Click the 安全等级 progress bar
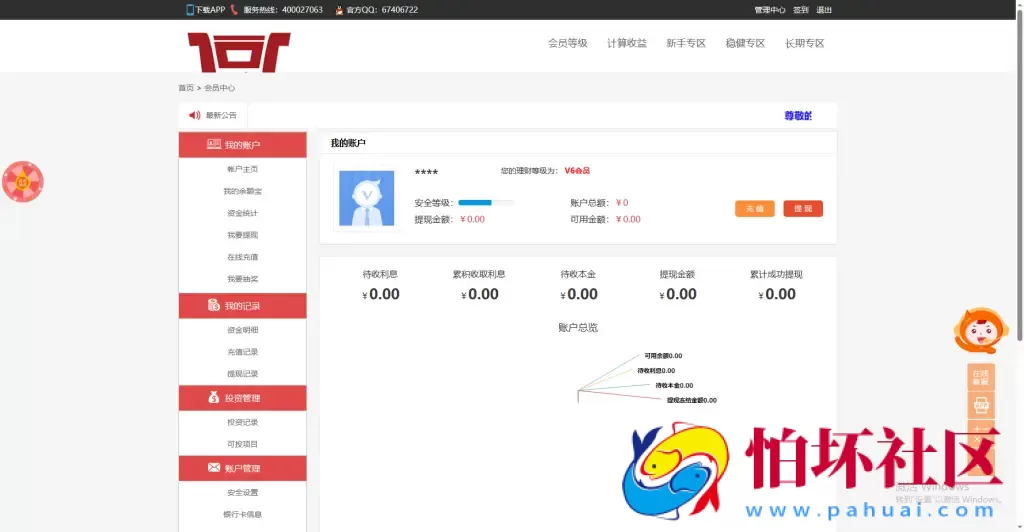 485,202
